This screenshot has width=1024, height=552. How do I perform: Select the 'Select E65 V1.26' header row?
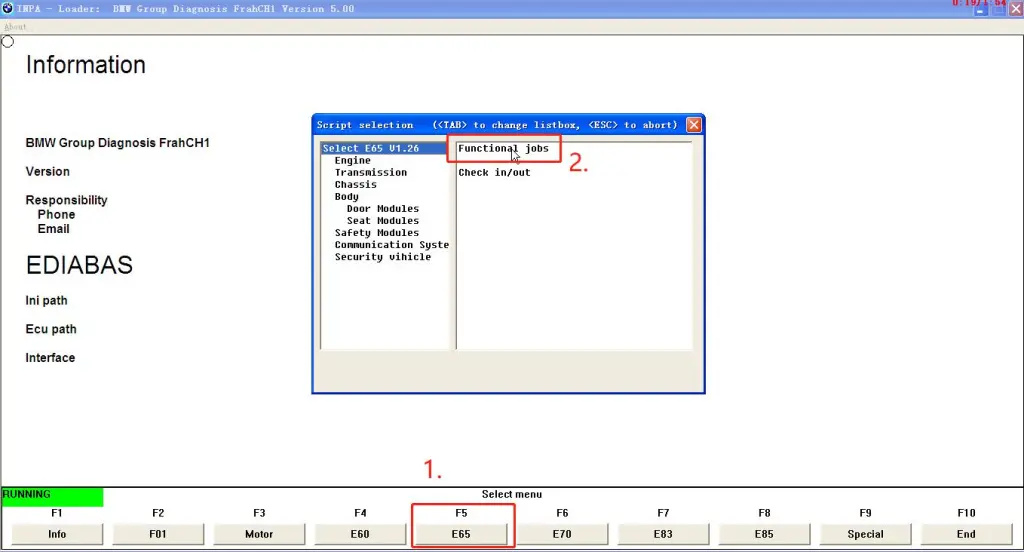384,148
